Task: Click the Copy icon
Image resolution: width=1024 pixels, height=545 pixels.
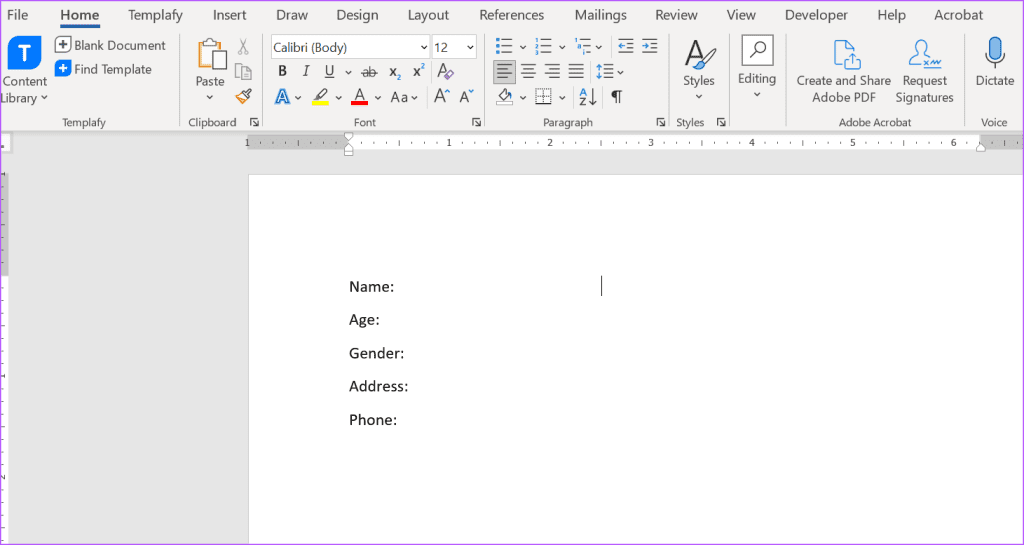Action: click(x=243, y=71)
